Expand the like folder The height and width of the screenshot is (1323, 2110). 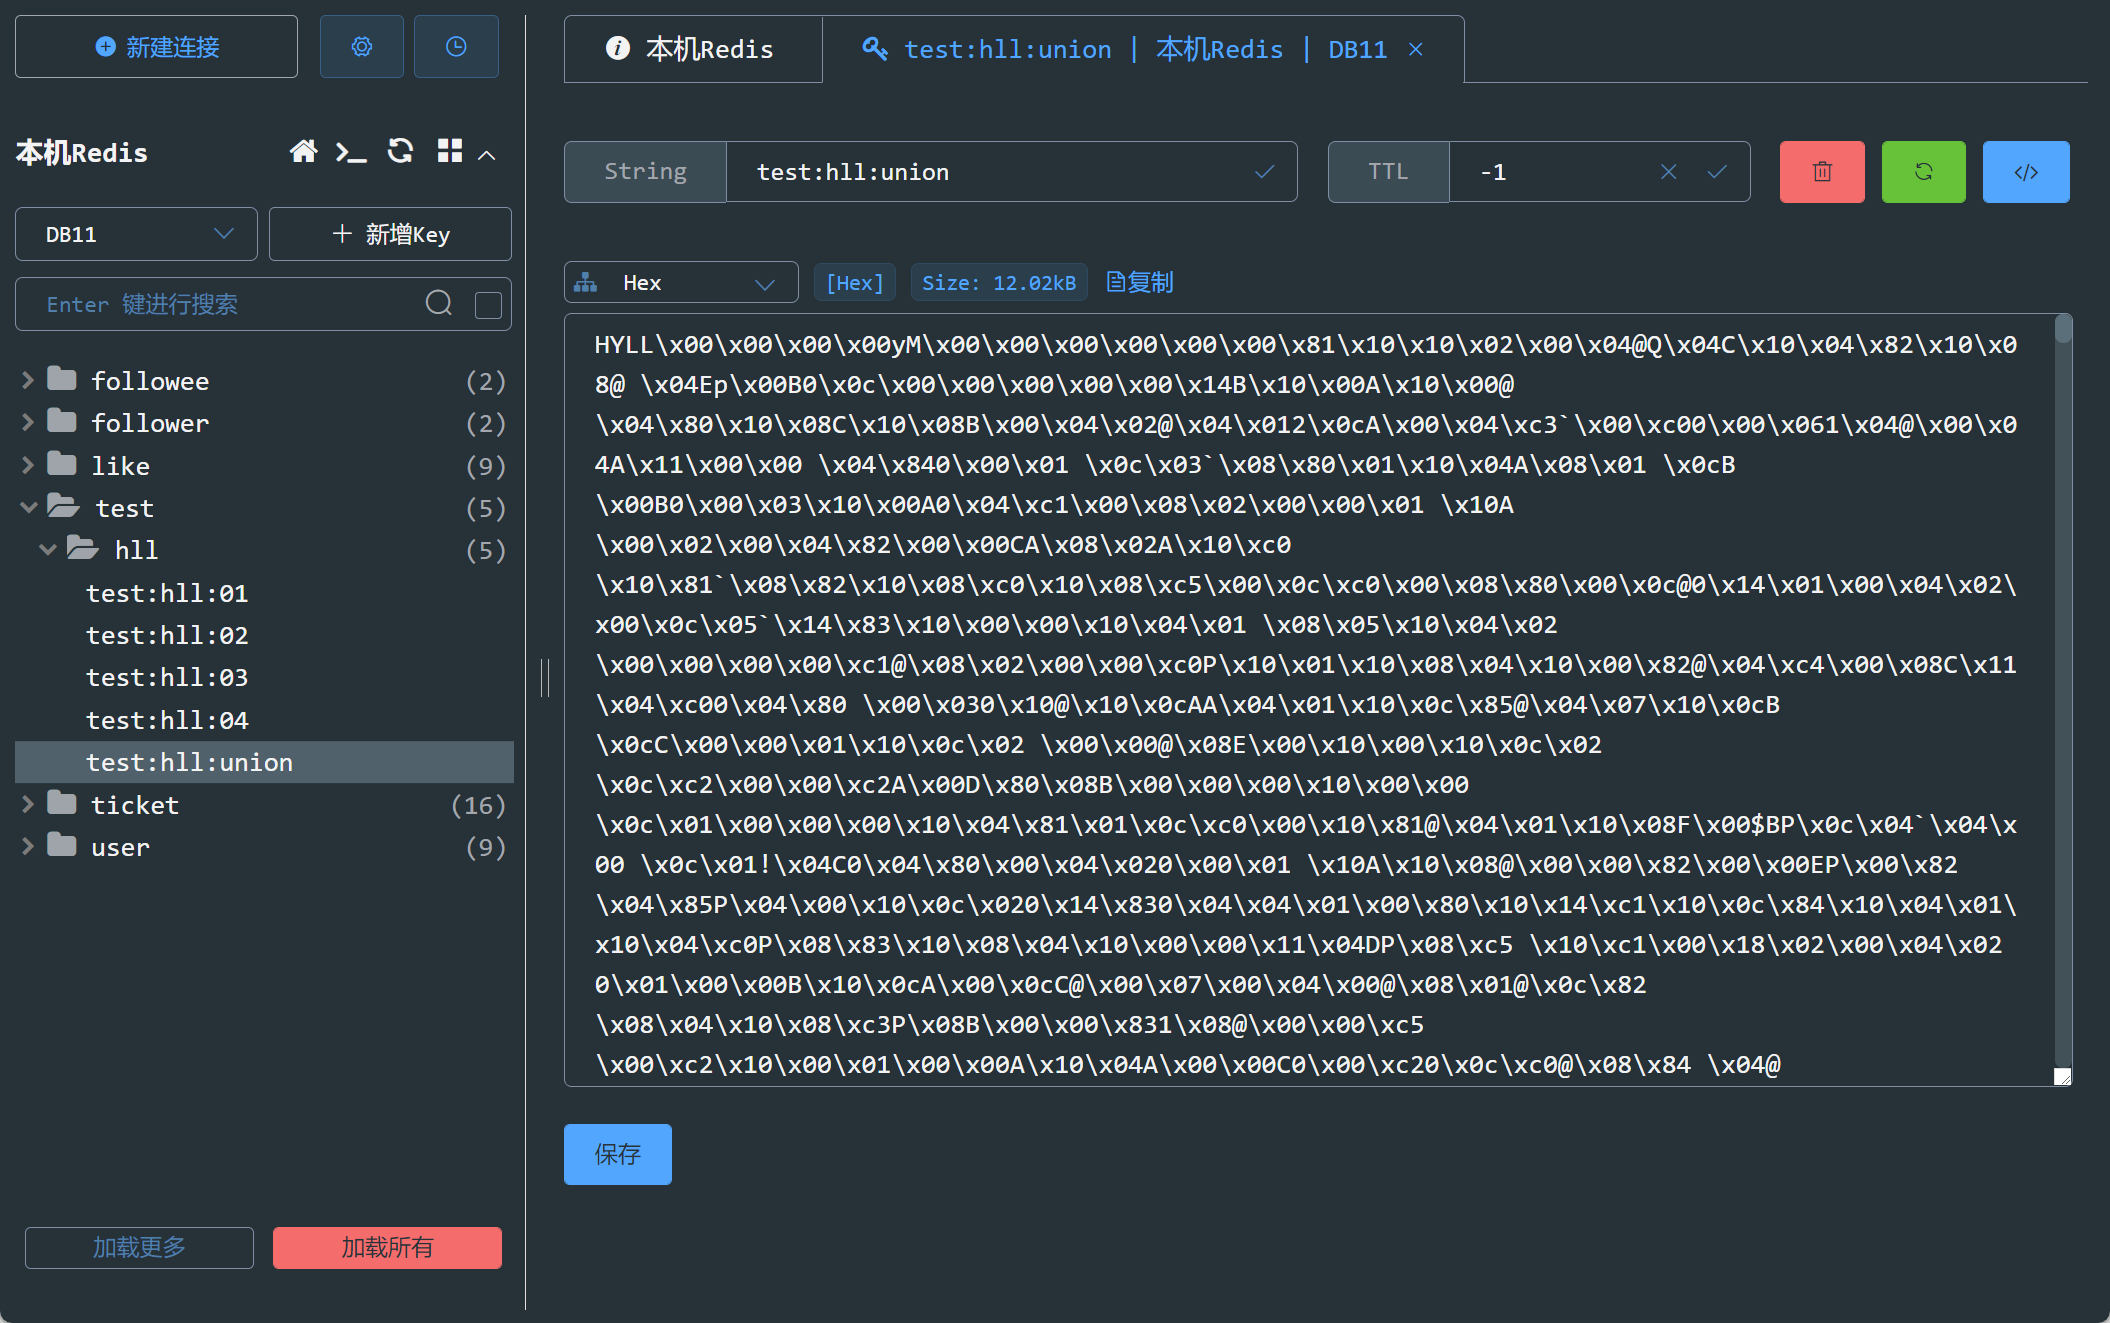click(28, 465)
